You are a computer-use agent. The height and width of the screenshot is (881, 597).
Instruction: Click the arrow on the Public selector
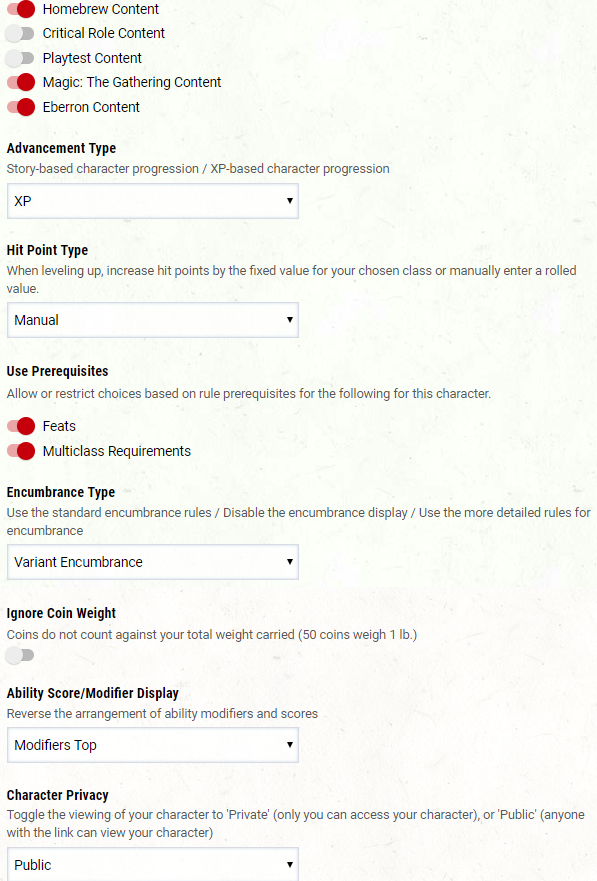point(290,865)
